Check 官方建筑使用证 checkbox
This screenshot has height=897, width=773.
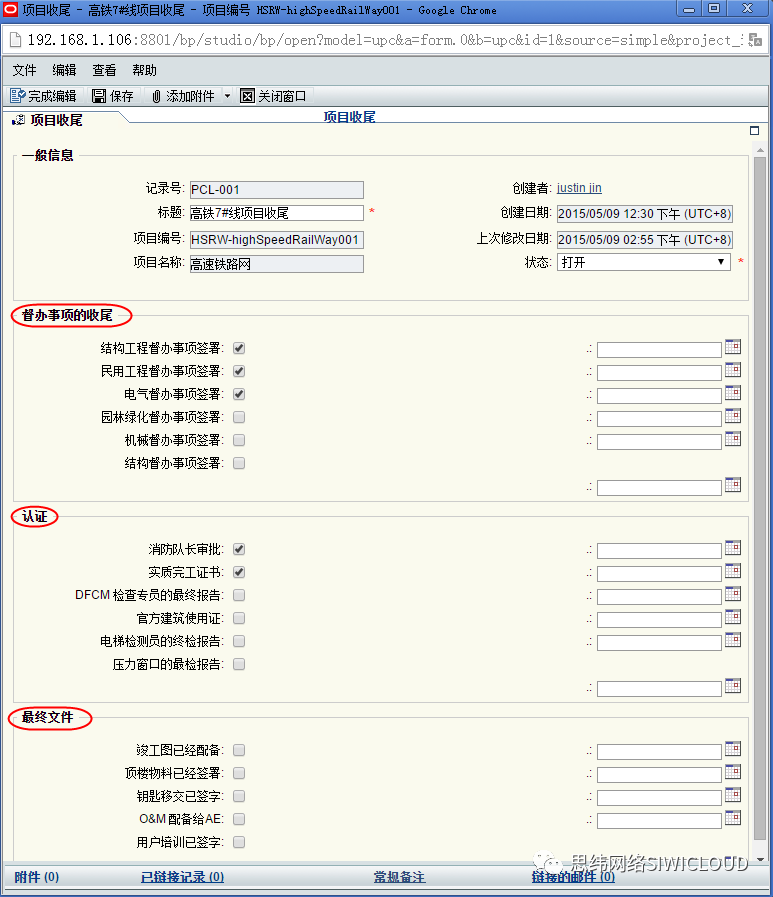pyautogui.click(x=239, y=618)
